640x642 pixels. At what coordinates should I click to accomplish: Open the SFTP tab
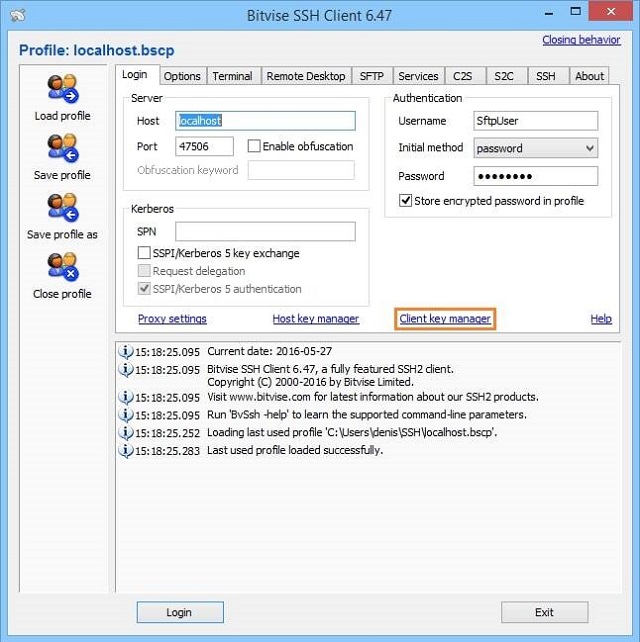(372, 76)
